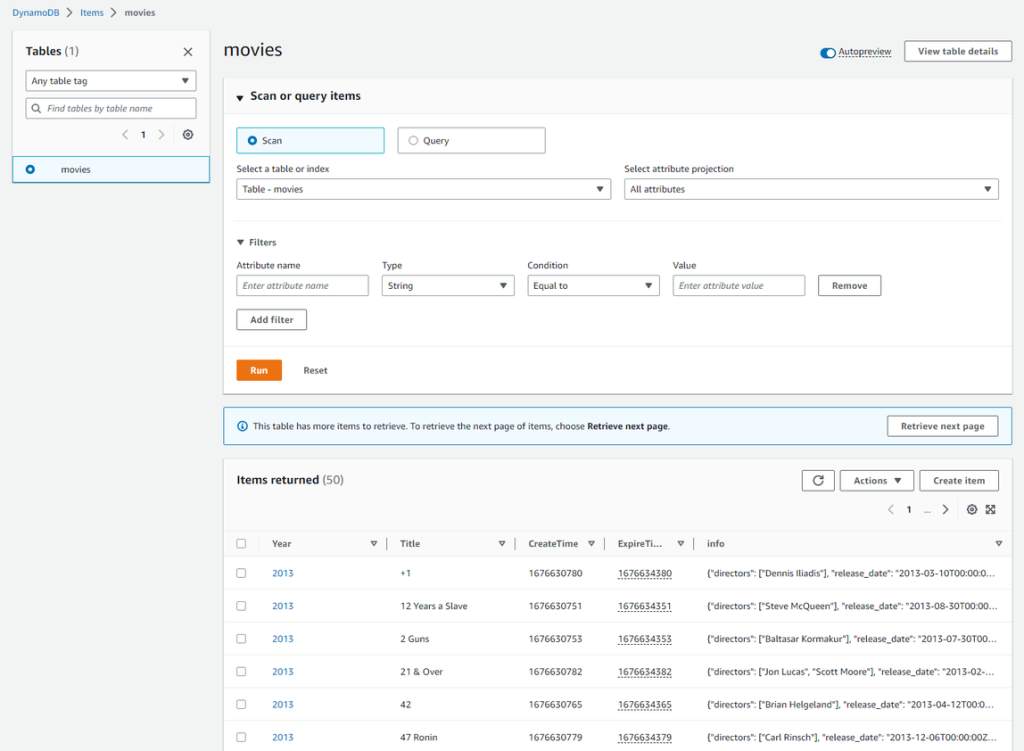Image resolution: width=1024 pixels, height=751 pixels.
Task: Expand items table to full screen
Action: tap(991, 509)
